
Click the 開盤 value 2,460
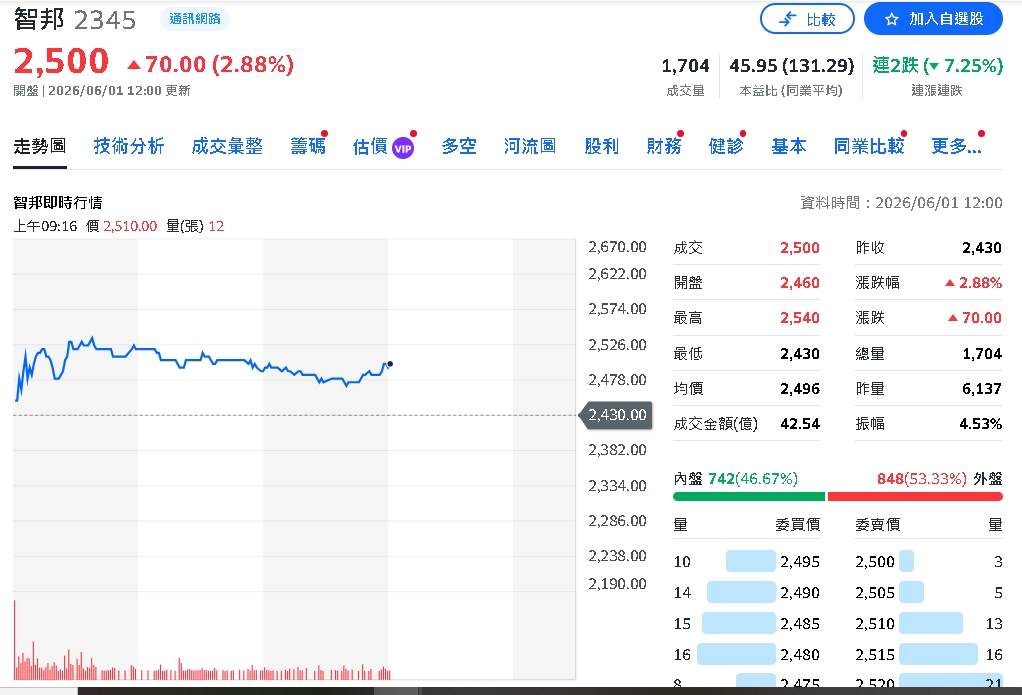800,283
